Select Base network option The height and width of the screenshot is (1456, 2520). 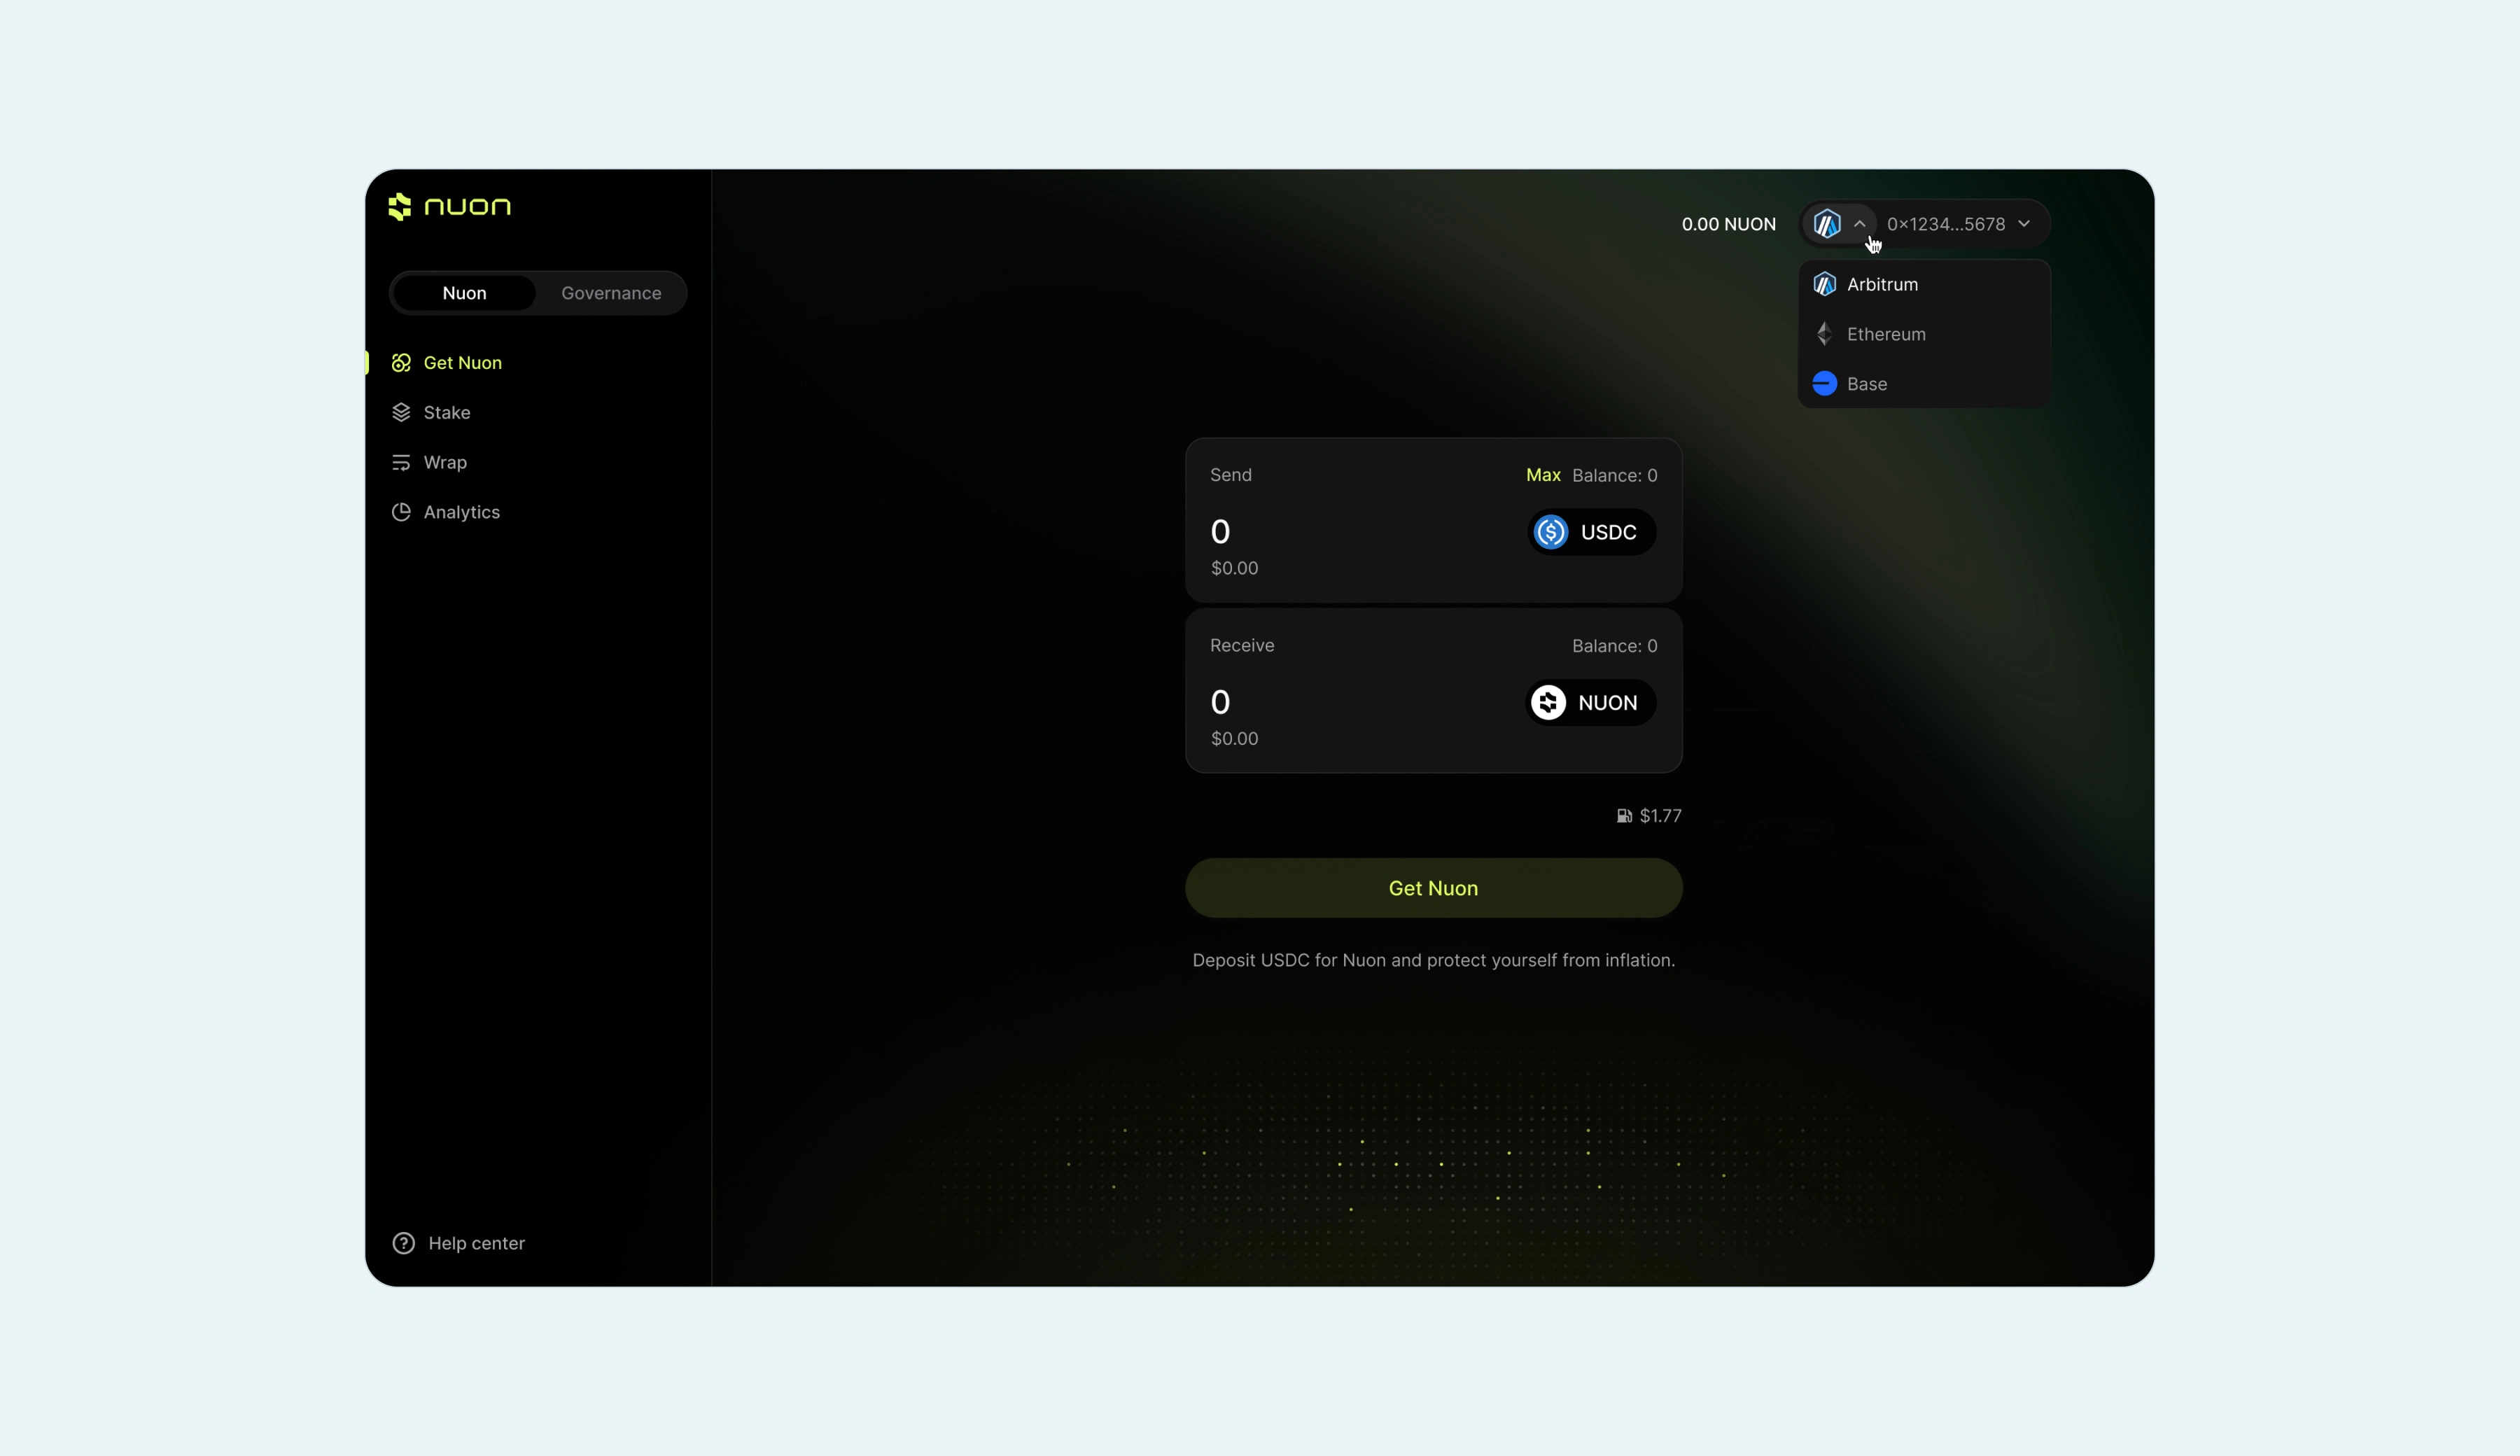tap(1924, 384)
